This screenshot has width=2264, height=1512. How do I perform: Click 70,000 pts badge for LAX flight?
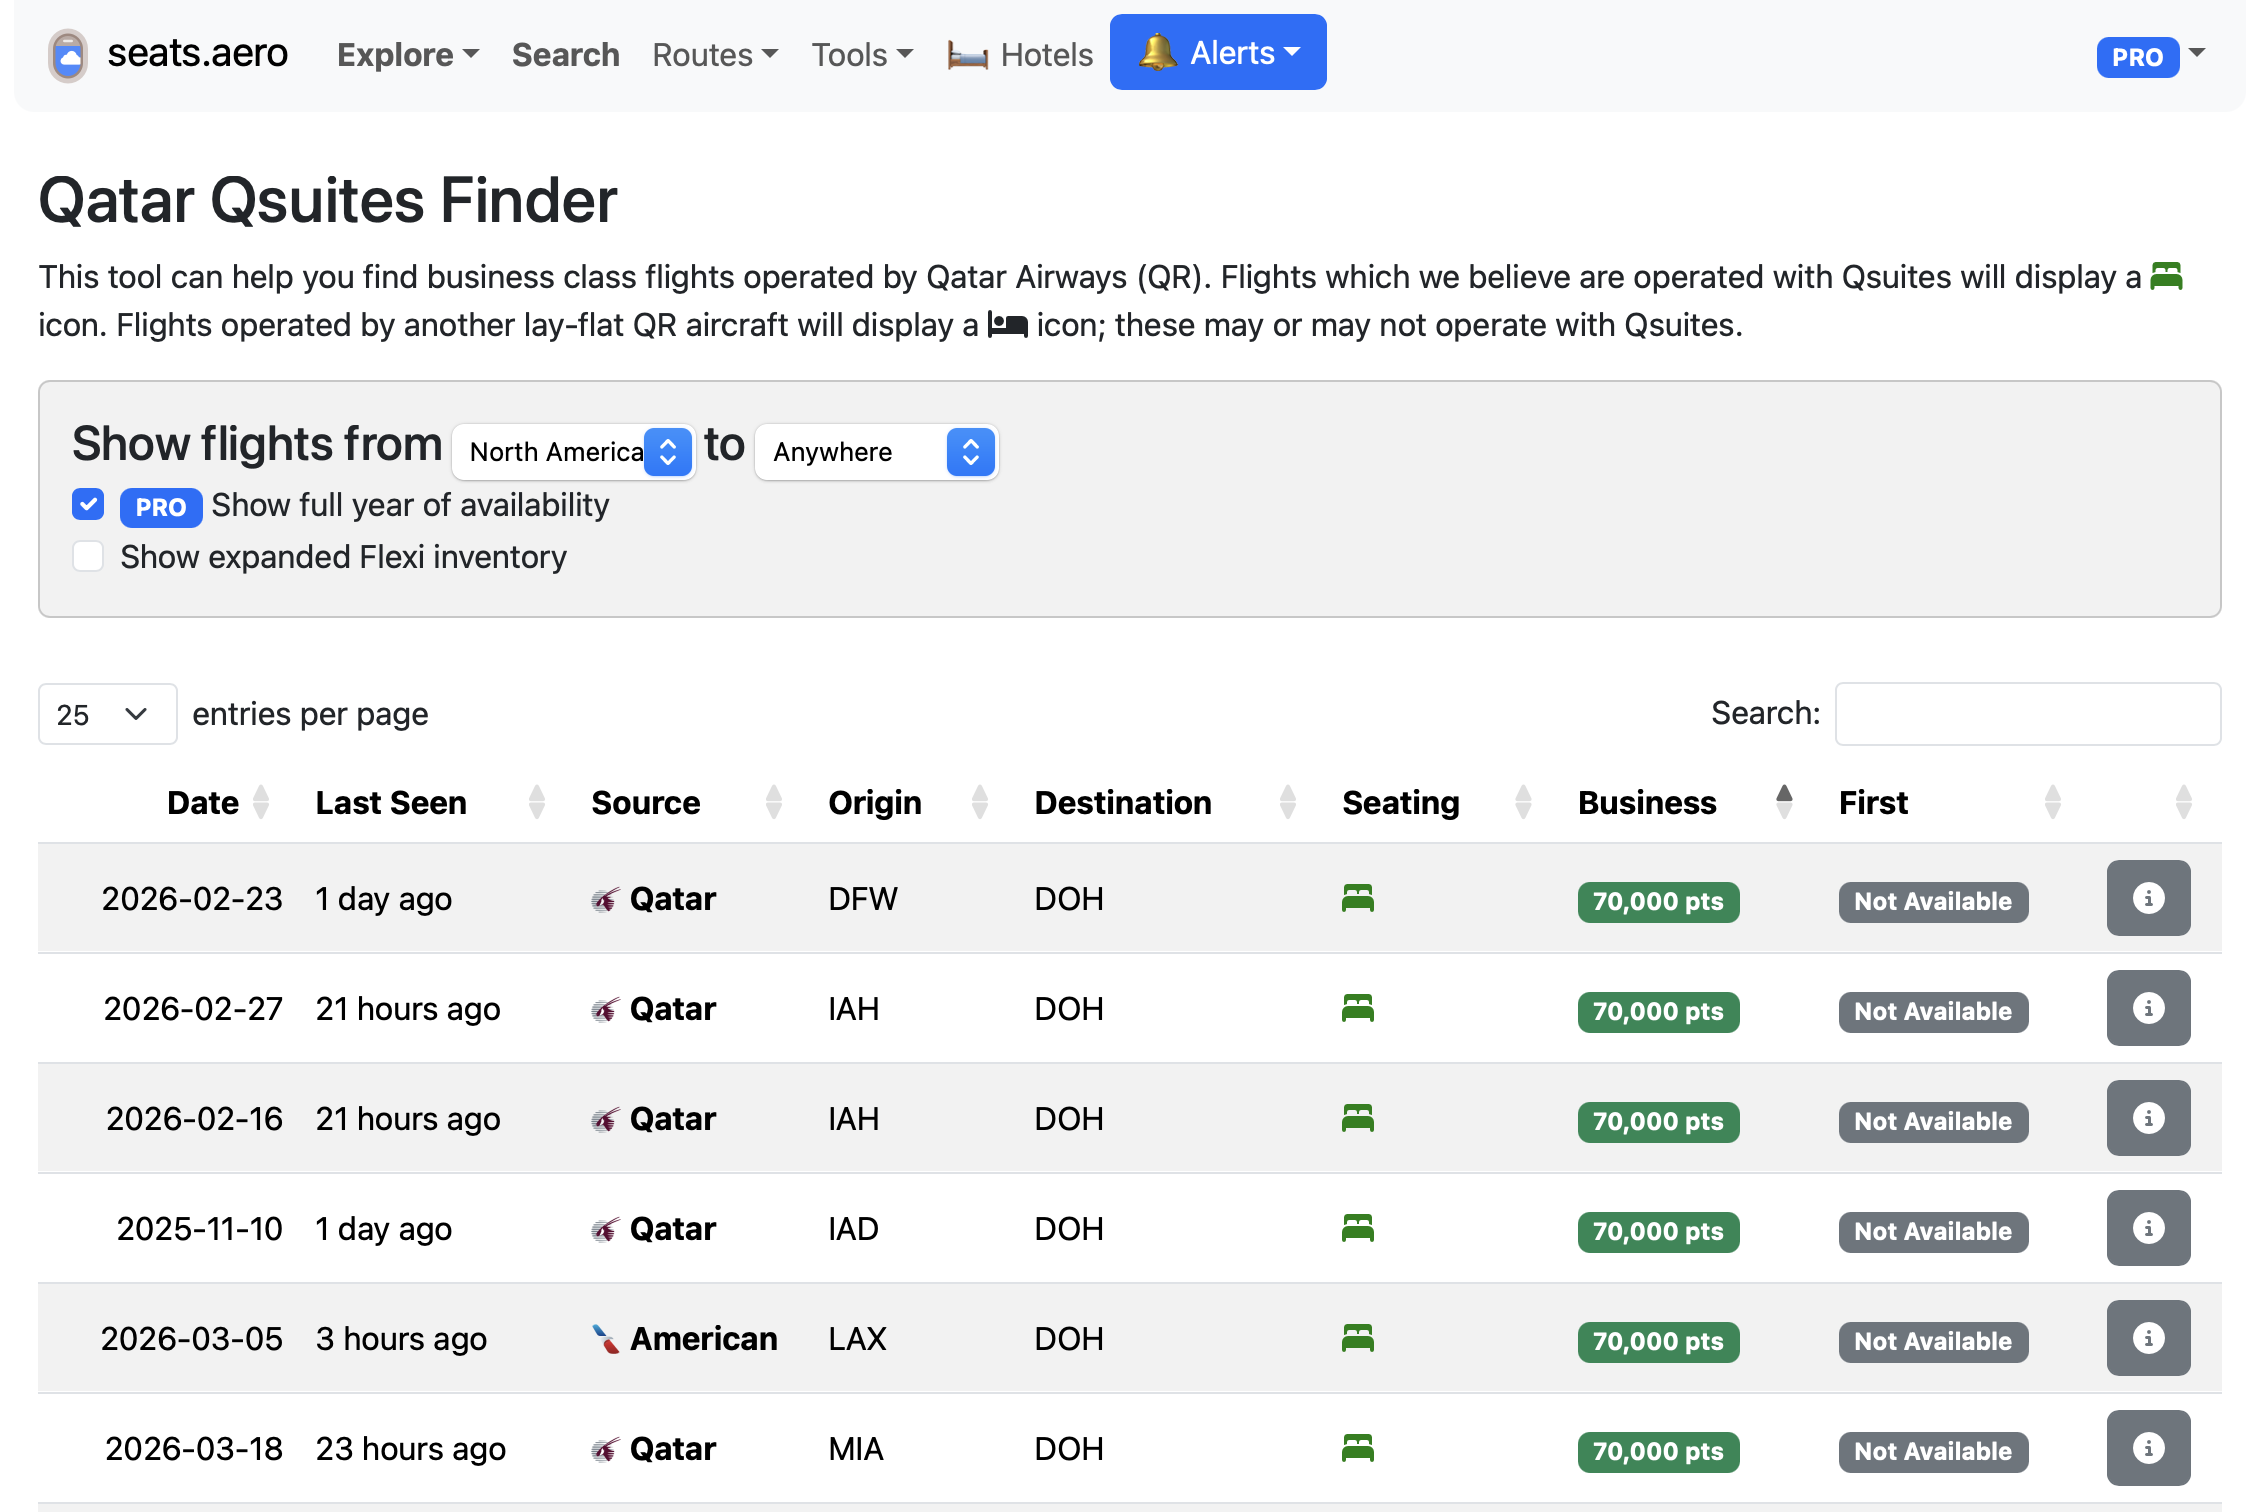[1658, 1341]
